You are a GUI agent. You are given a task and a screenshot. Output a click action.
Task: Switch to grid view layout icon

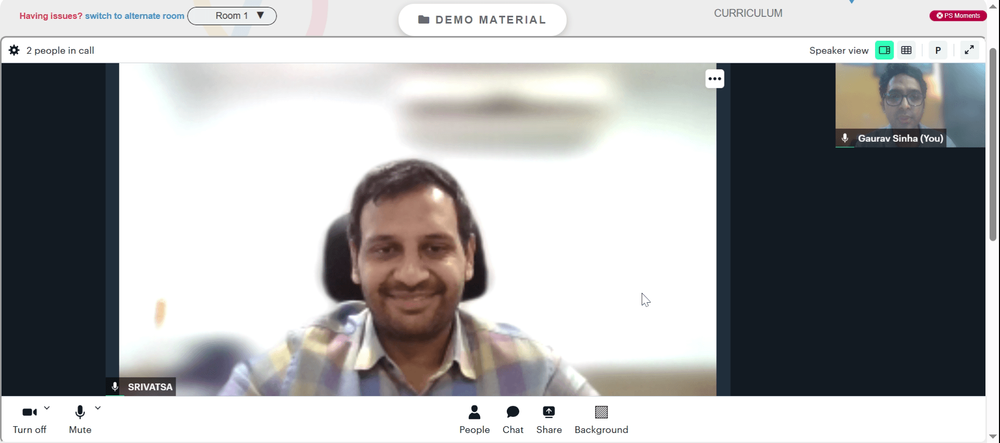[x=906, y=50]
